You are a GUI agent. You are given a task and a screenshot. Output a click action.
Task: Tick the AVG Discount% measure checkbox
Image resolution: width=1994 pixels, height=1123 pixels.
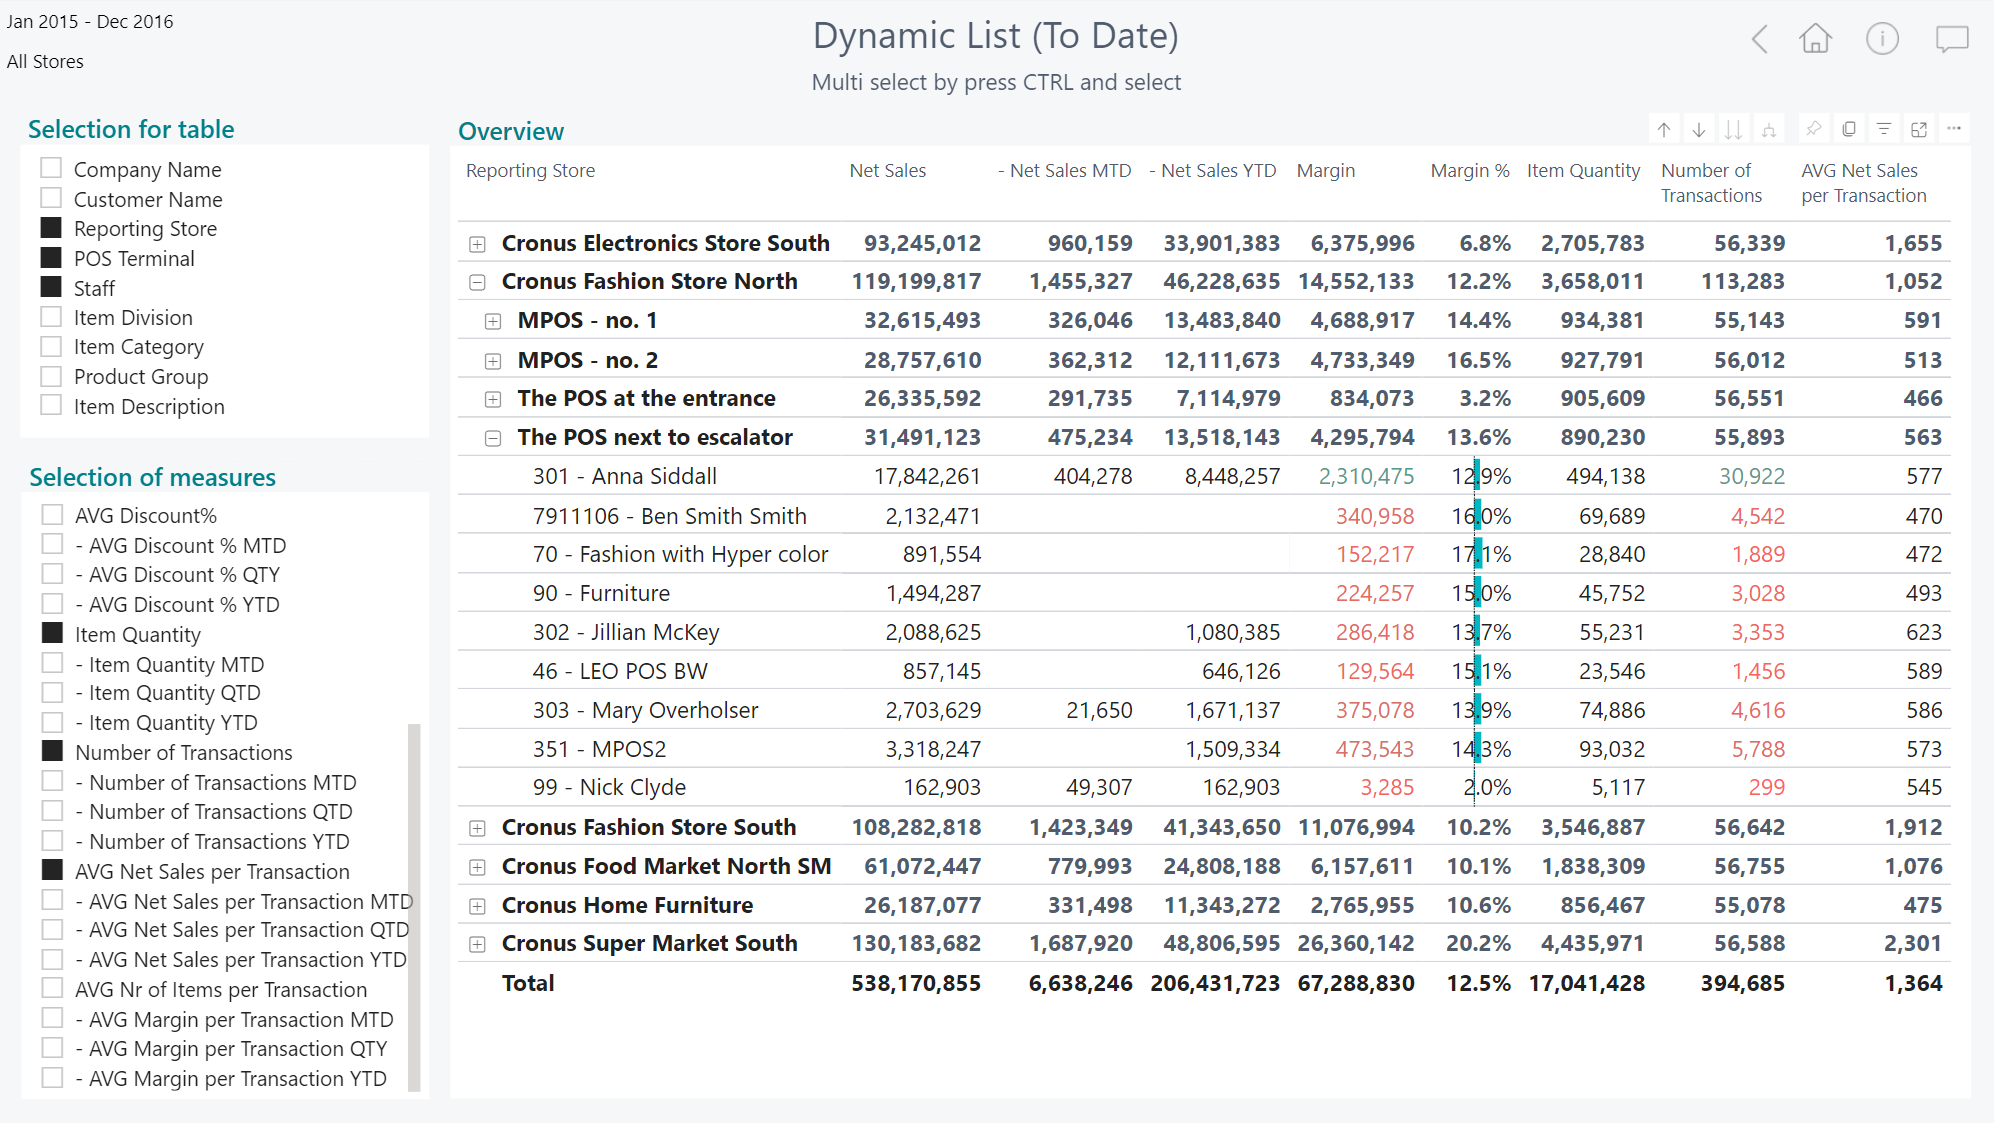[52, 514]
